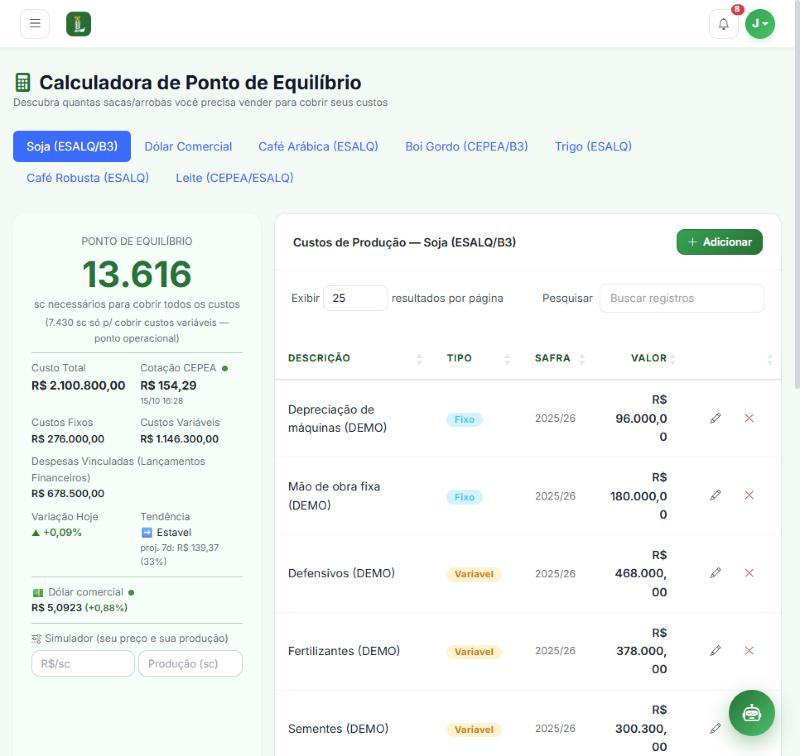Click the green Variação Hoje up triangle
The image size is (800, 756).
[35, 533]
